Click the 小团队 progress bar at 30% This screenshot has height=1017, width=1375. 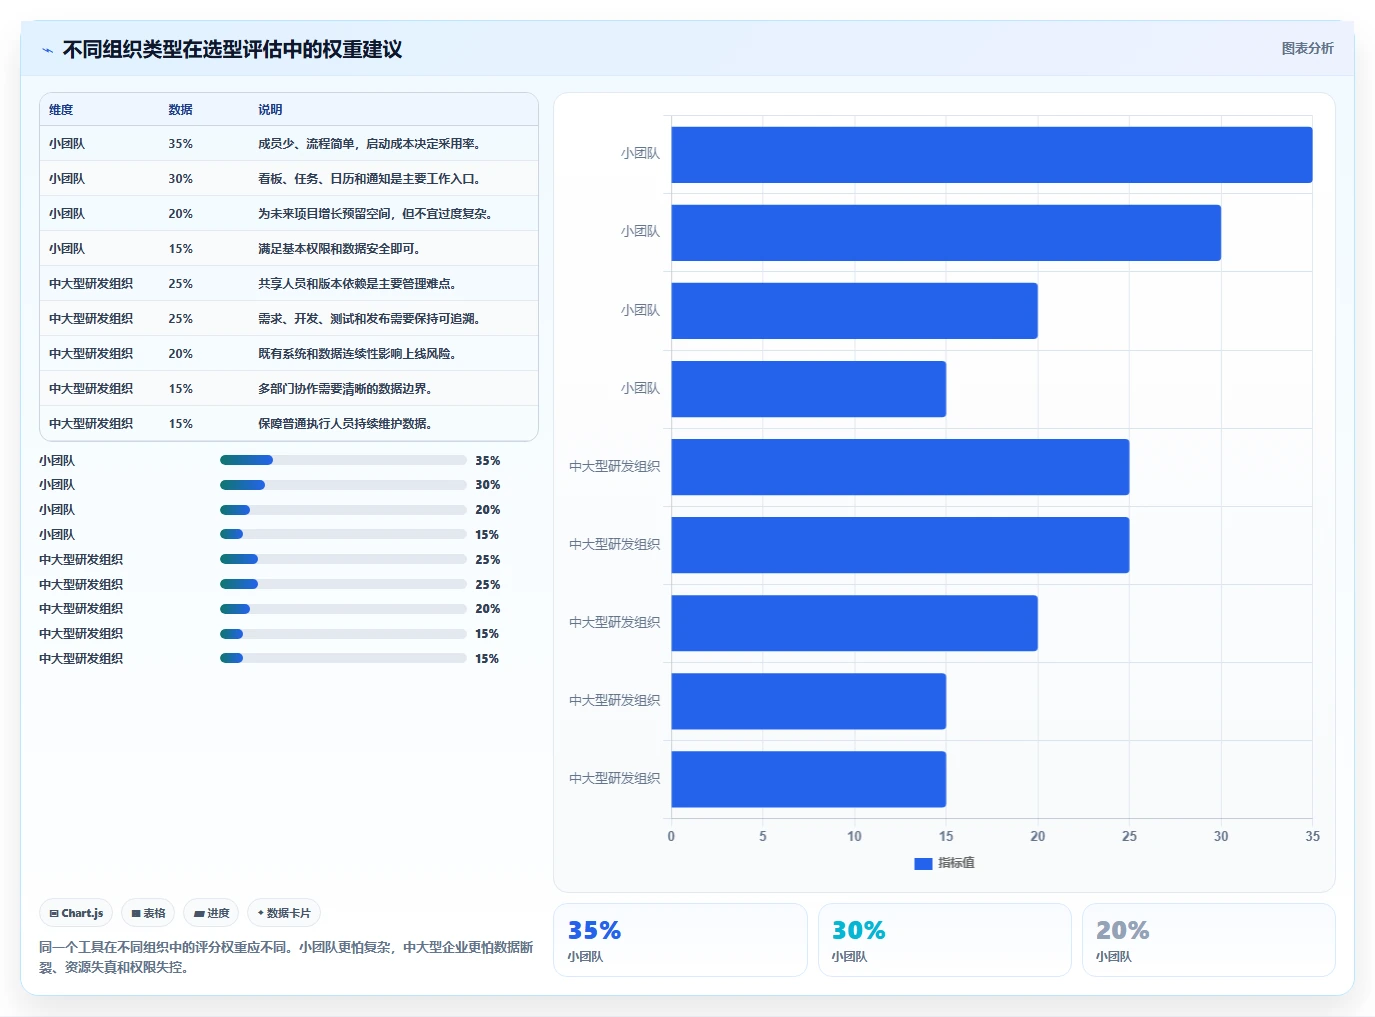pos(343,485)
